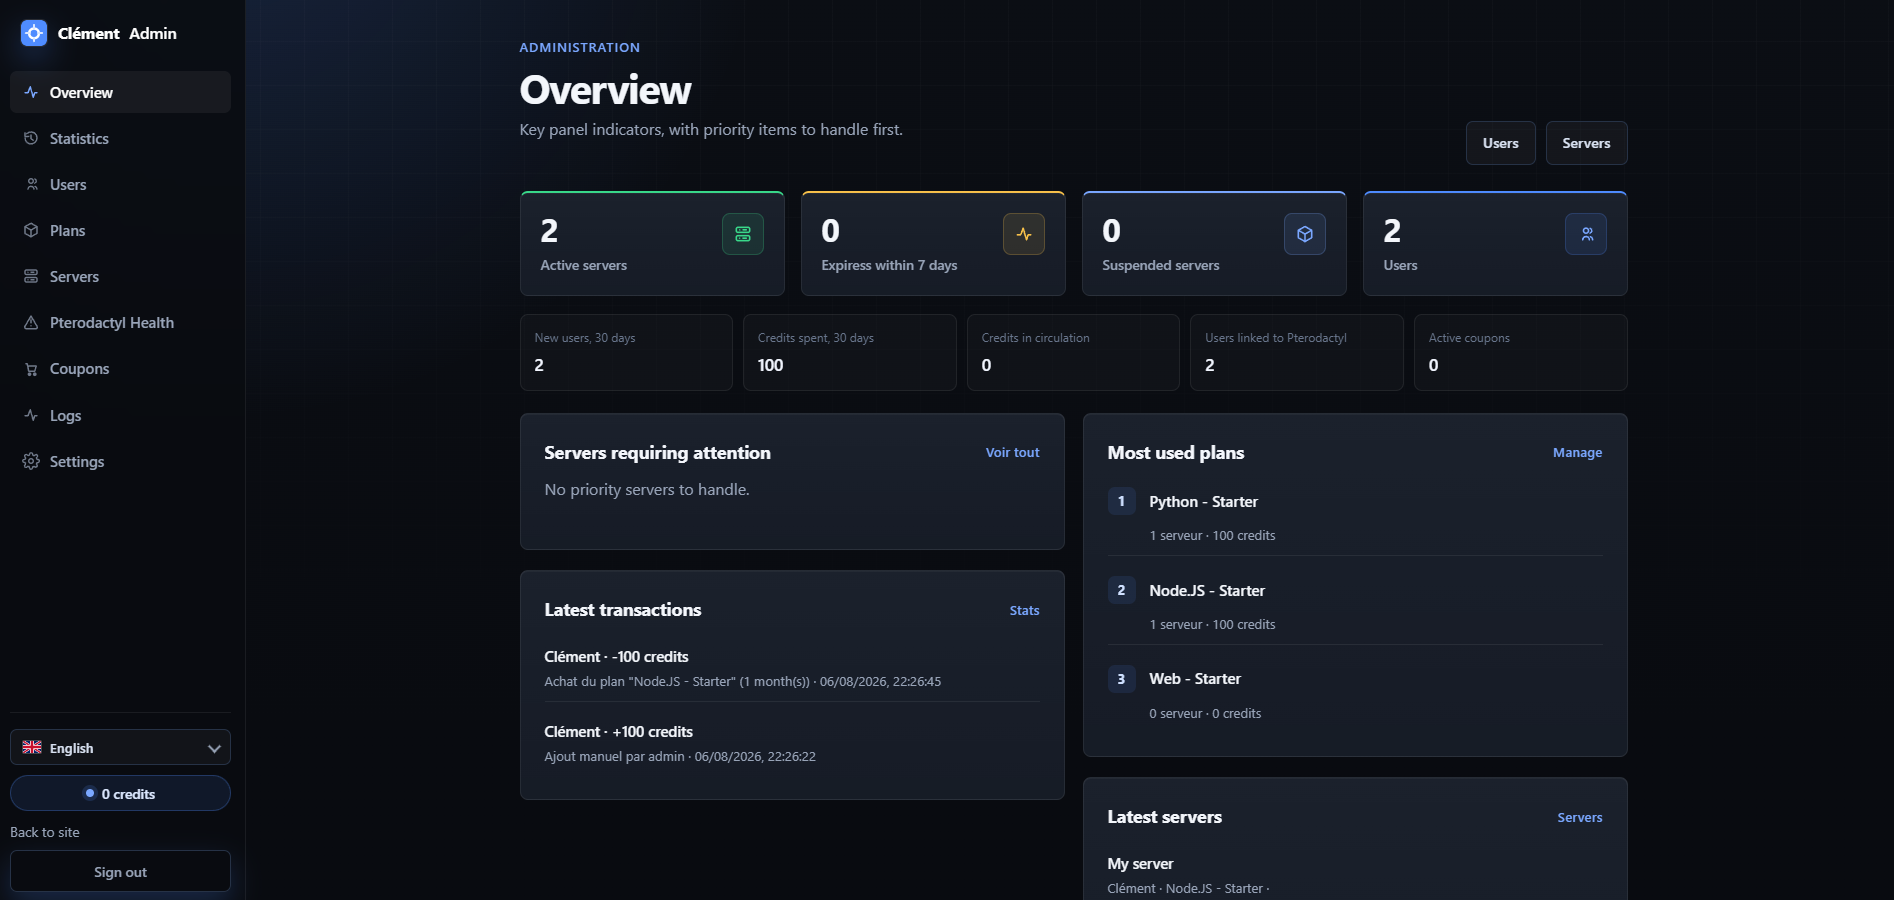Click the blue cube icon on Suspended servers card
This screenshot has width=1894, height=900.
(1305, 234)
